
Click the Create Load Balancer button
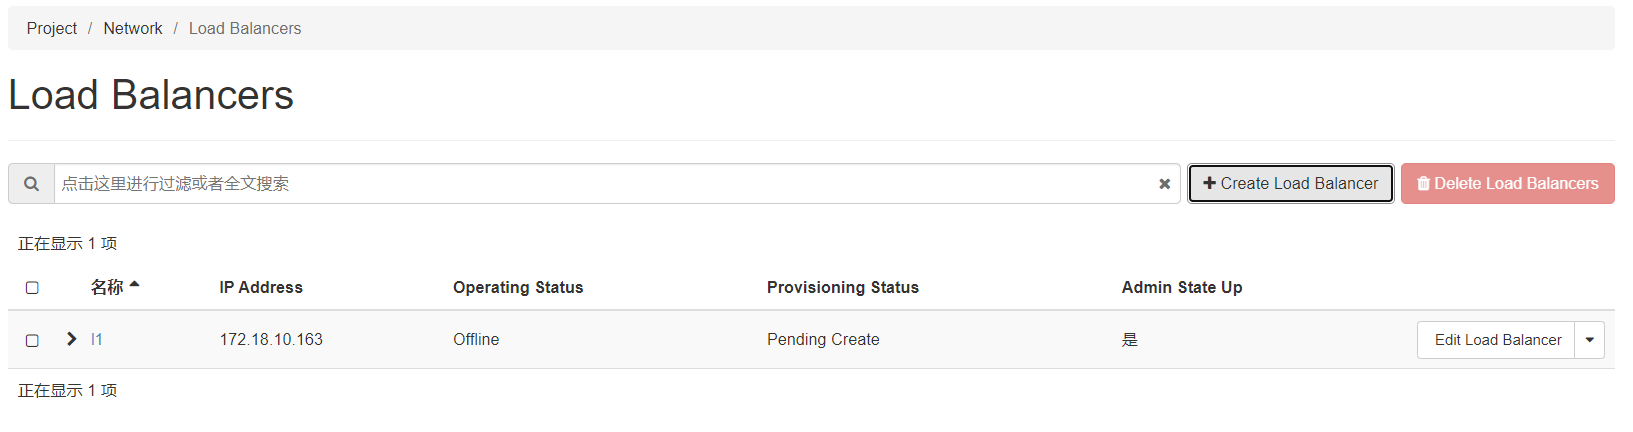tap(1291, 184)
